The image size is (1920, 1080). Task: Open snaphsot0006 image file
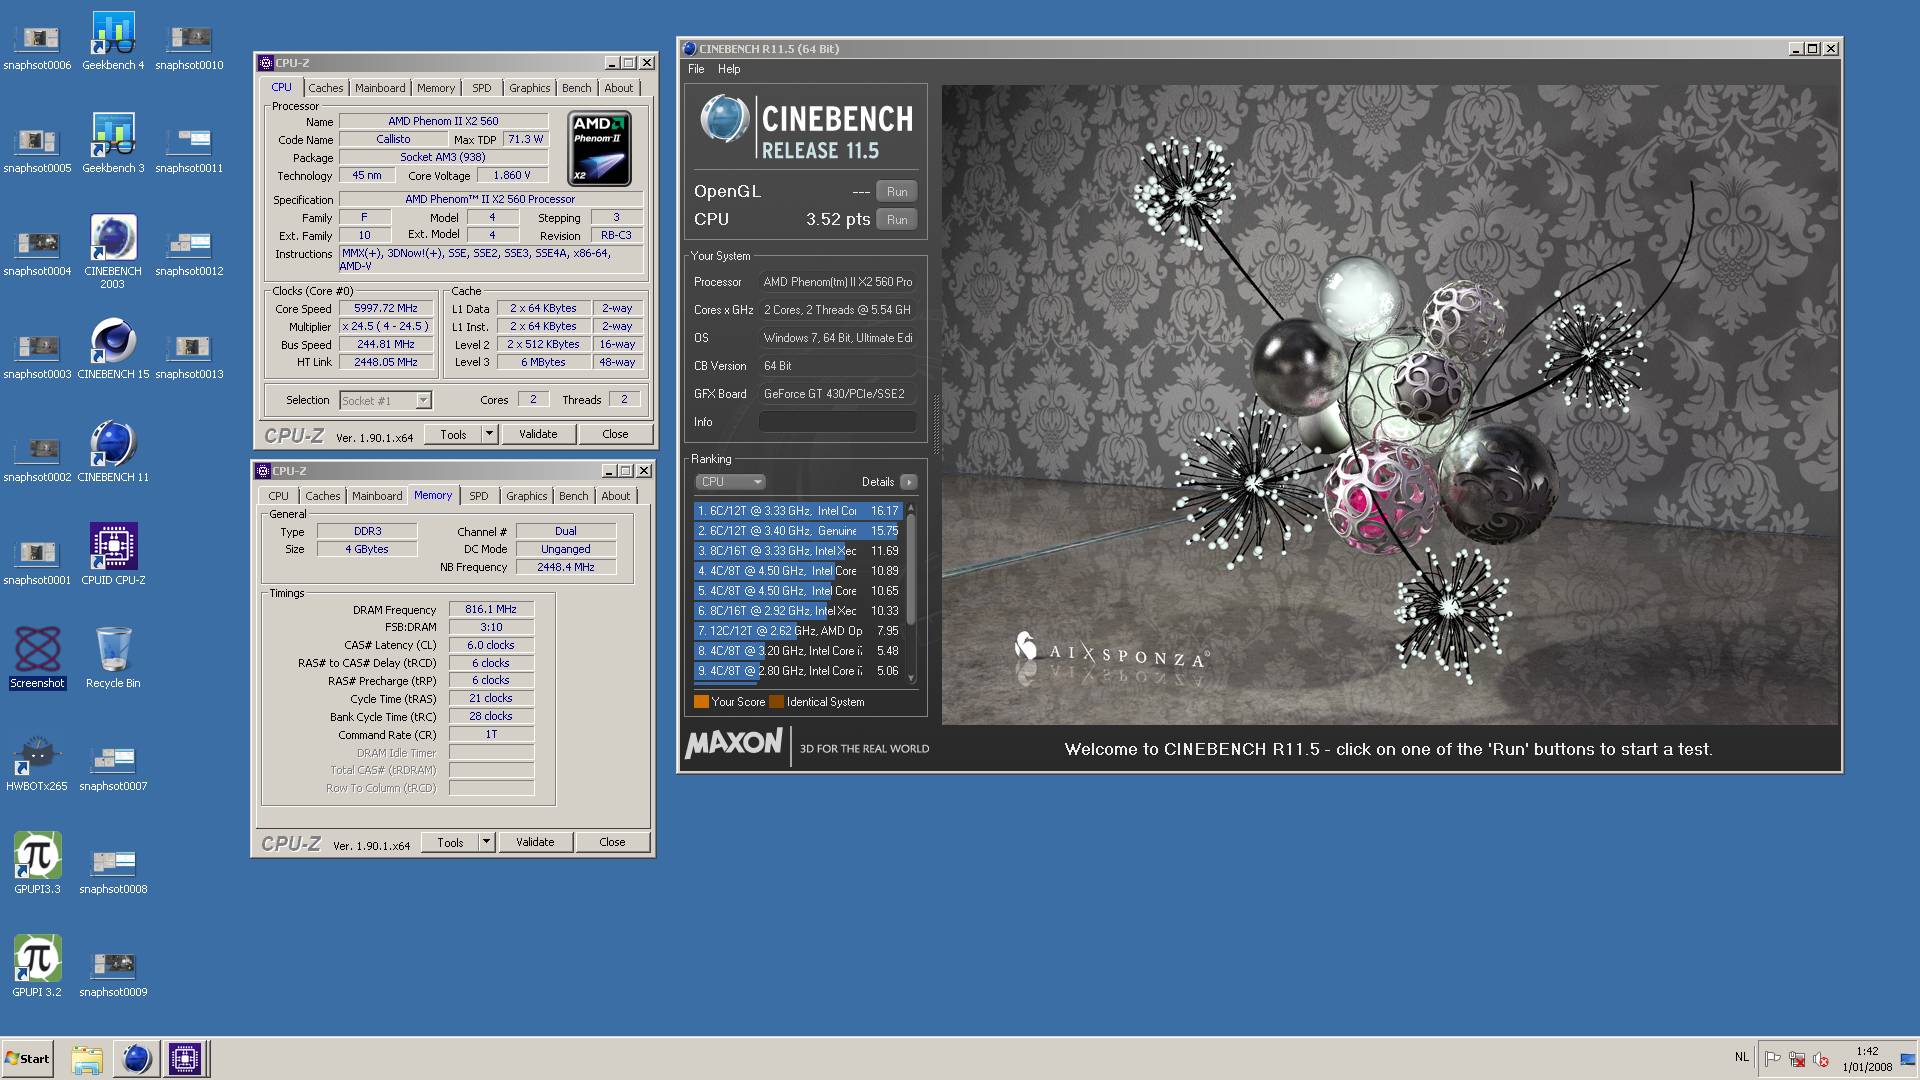[x=37, y=47]
